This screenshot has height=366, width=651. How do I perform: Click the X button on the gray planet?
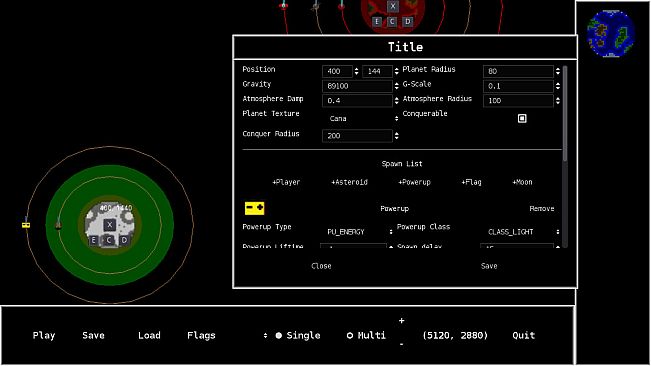coord(110,225)
